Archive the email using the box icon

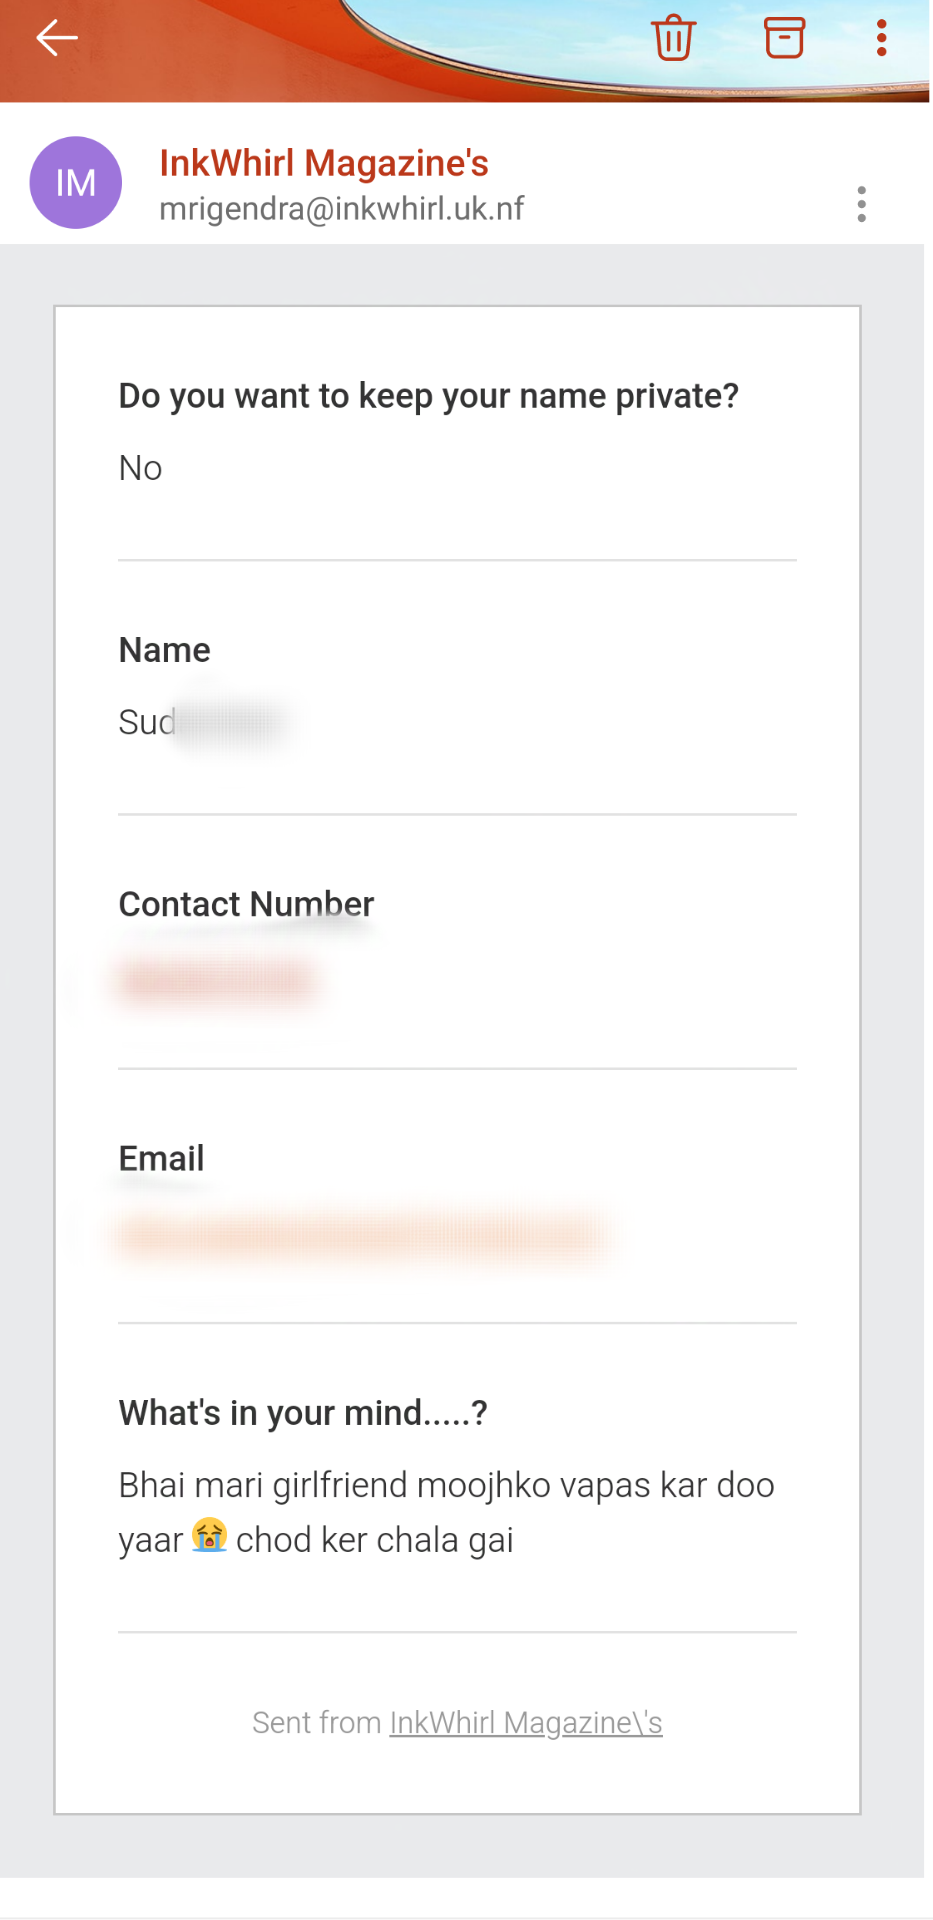tap(784, 38)
